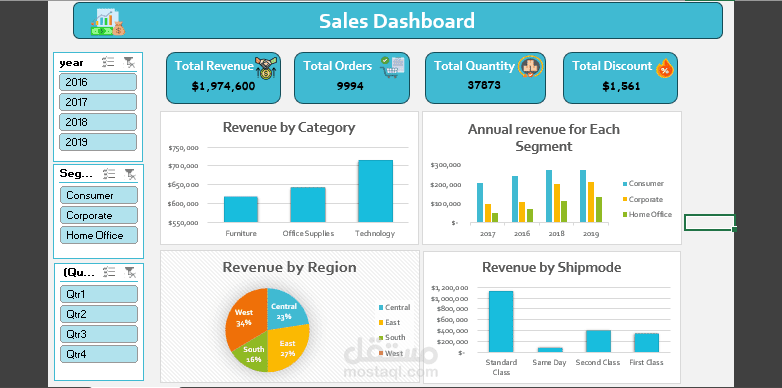Filter by Qtr4
Screen dimensions: 782x388
[99, 354]
